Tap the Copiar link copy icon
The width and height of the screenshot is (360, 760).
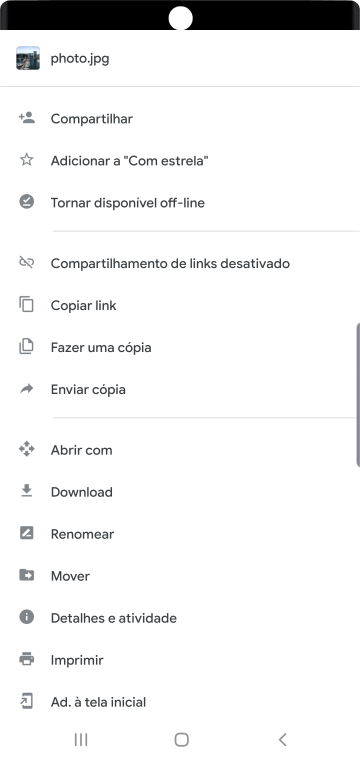click(x=27, y=305)
